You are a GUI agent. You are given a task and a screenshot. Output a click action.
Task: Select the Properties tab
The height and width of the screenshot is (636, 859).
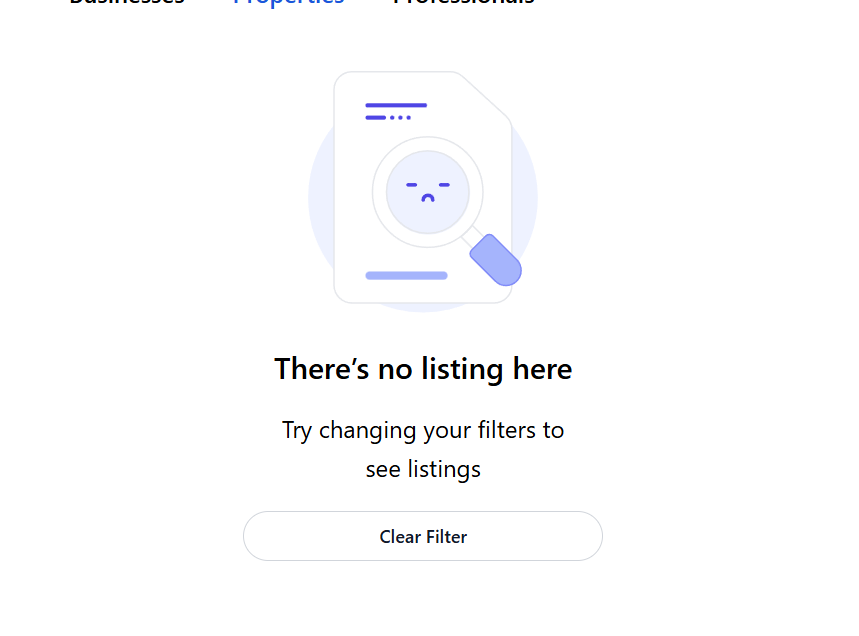(288, 3)
